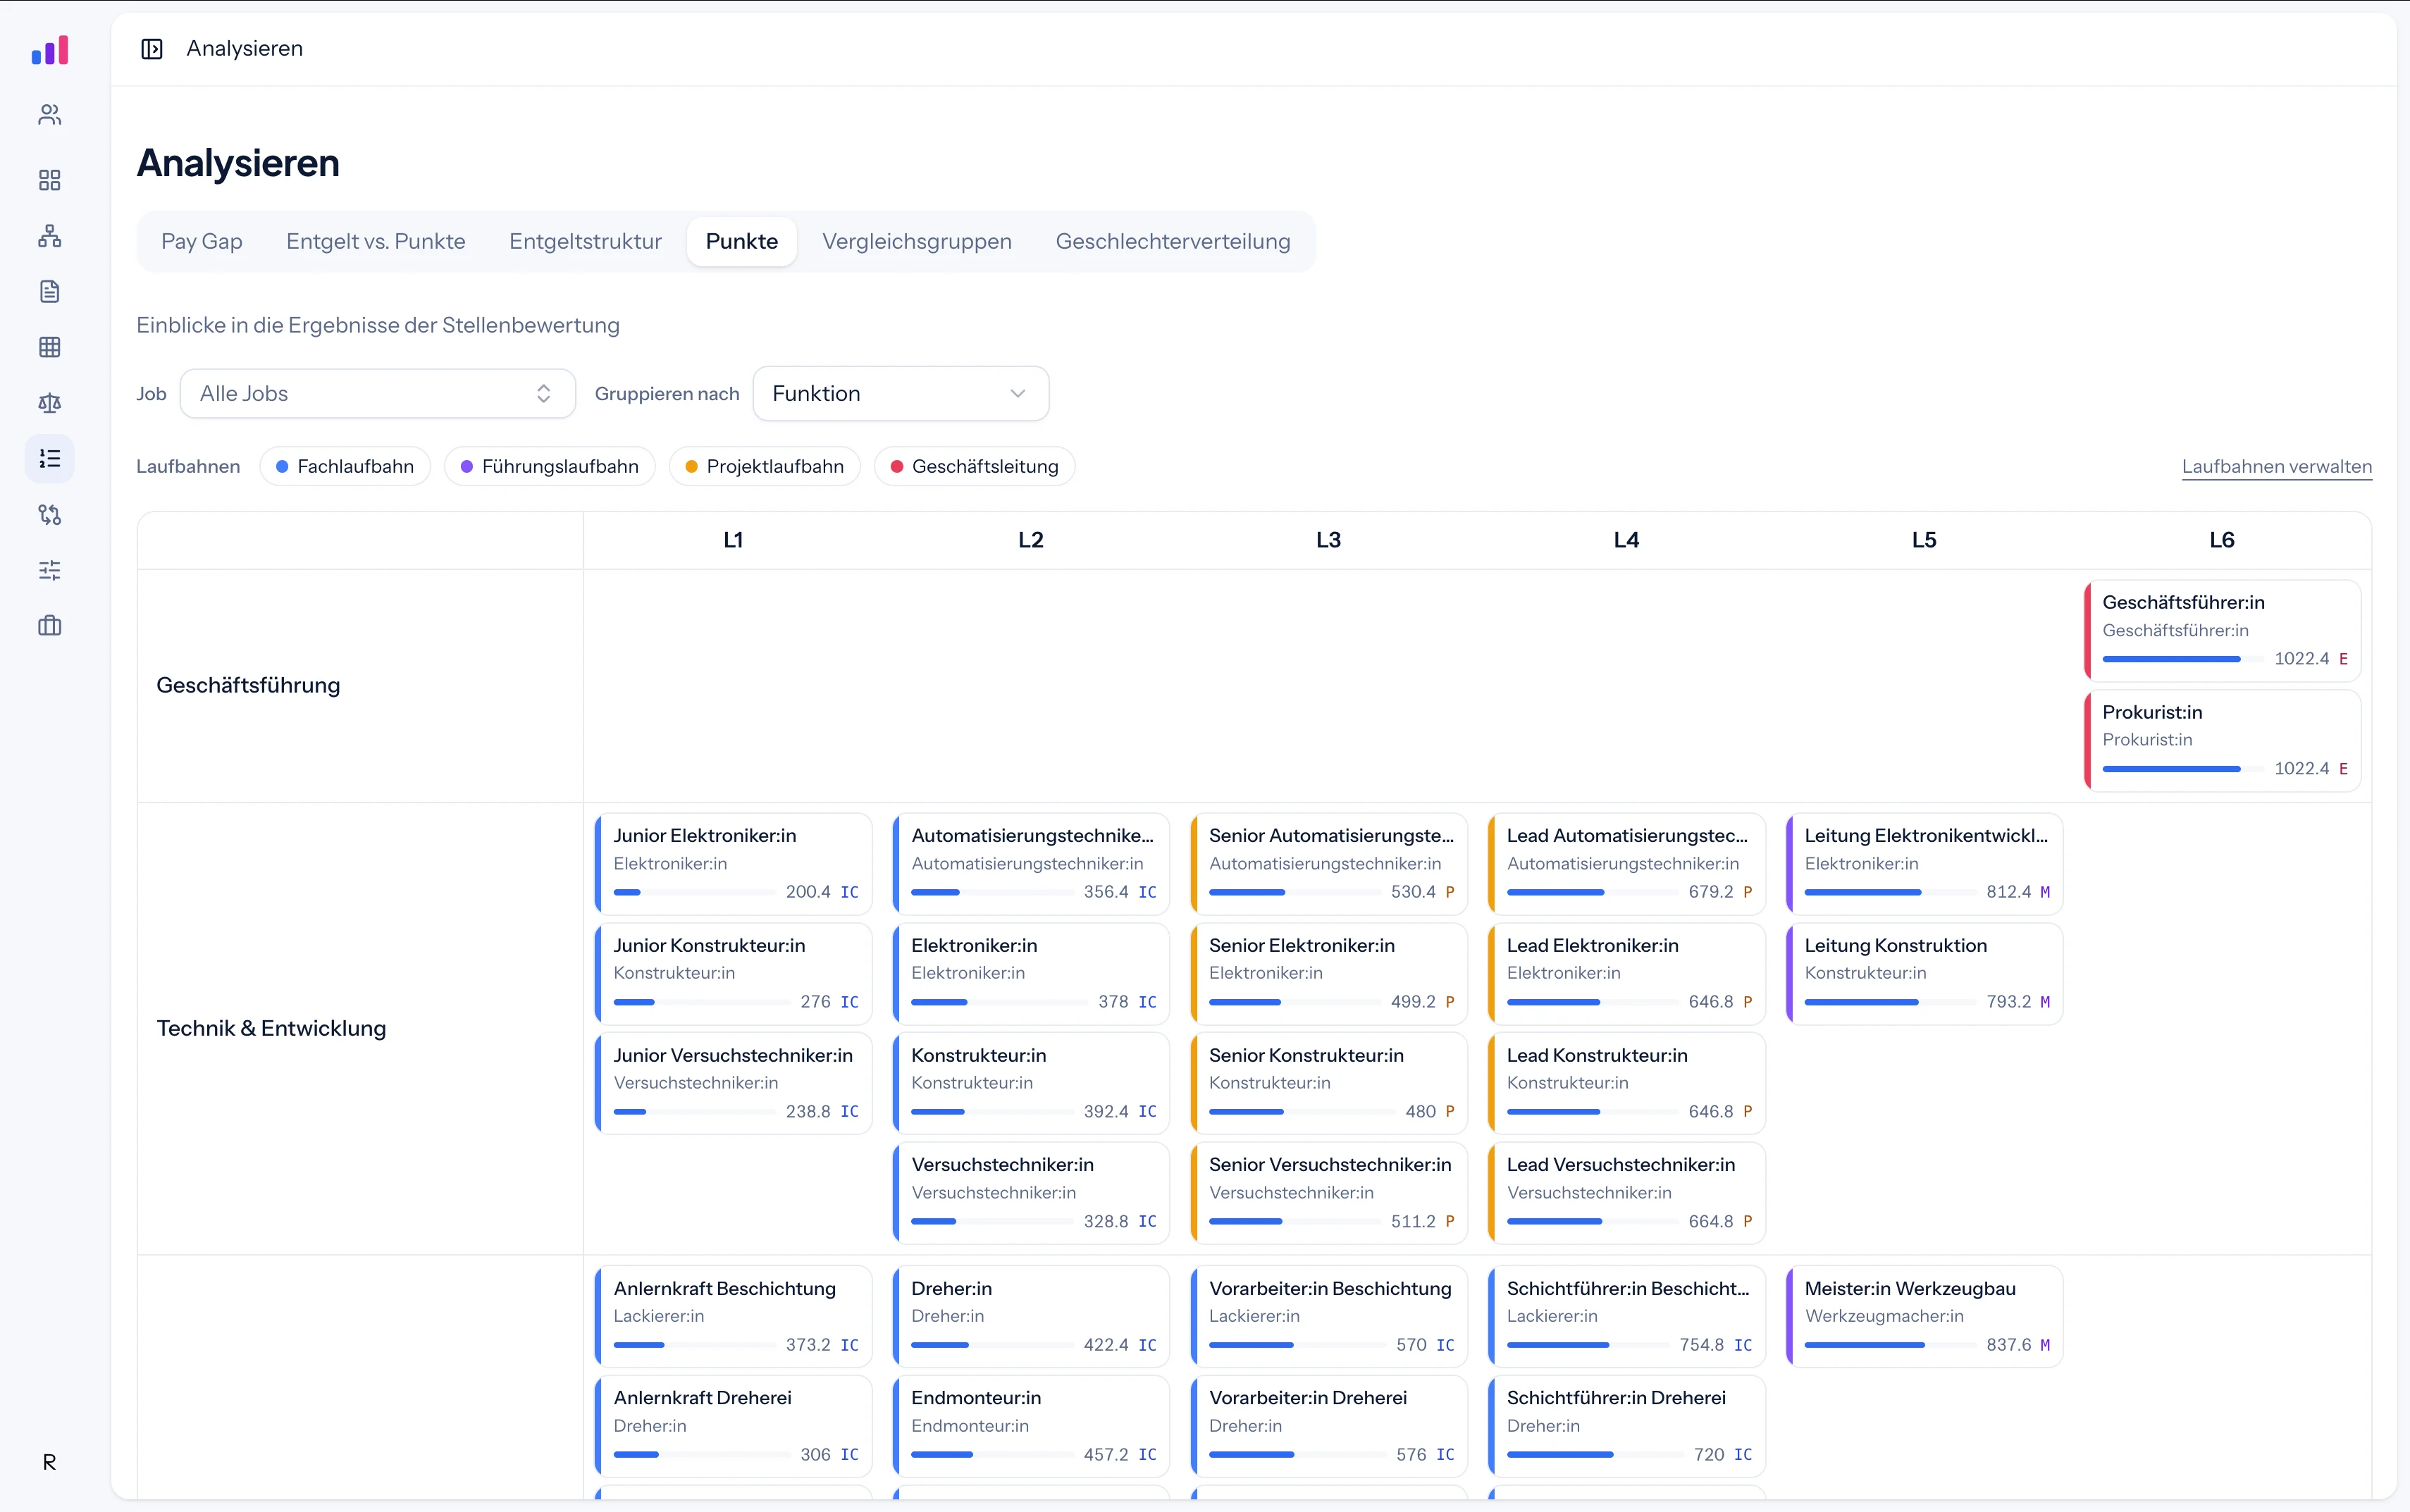
Task: Open the Gruppieren nach Funktion dropdown
Action: click(x=900, y=394)
